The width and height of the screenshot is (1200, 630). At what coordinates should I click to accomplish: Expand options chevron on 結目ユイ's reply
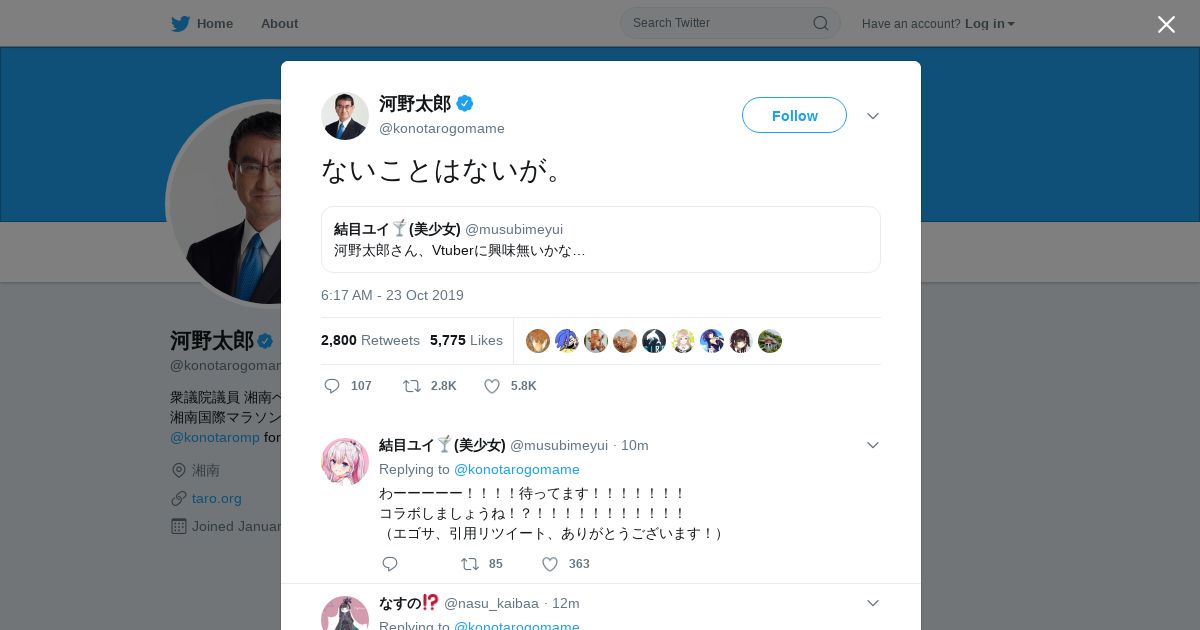pyautogui.click(x=873, y=445)
